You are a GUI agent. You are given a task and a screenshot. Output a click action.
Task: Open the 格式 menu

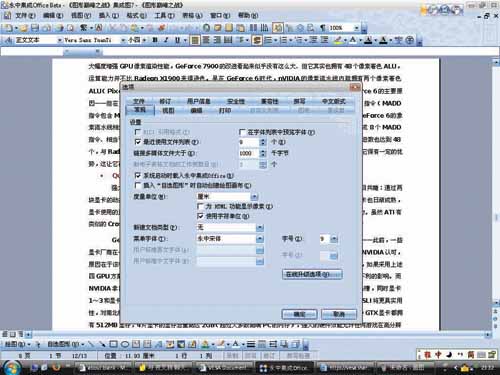pos(136,15)
